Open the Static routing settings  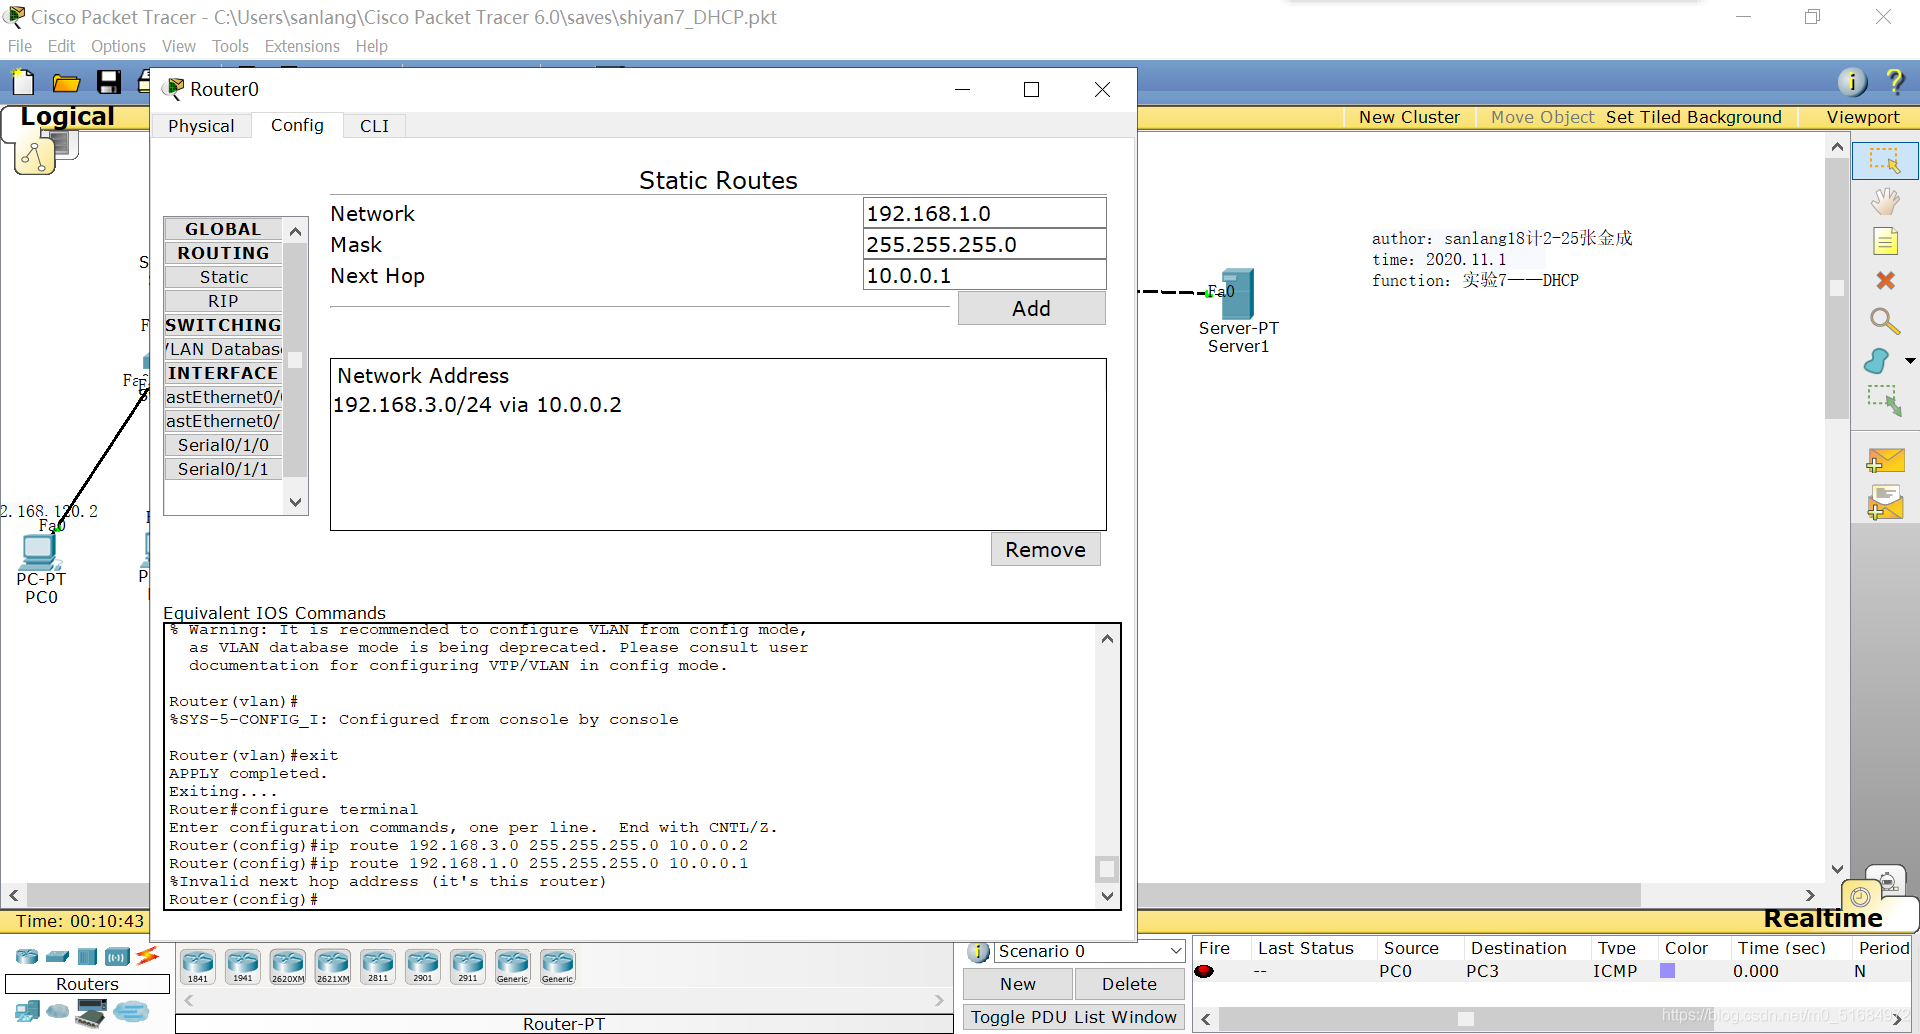coord(223,277)
